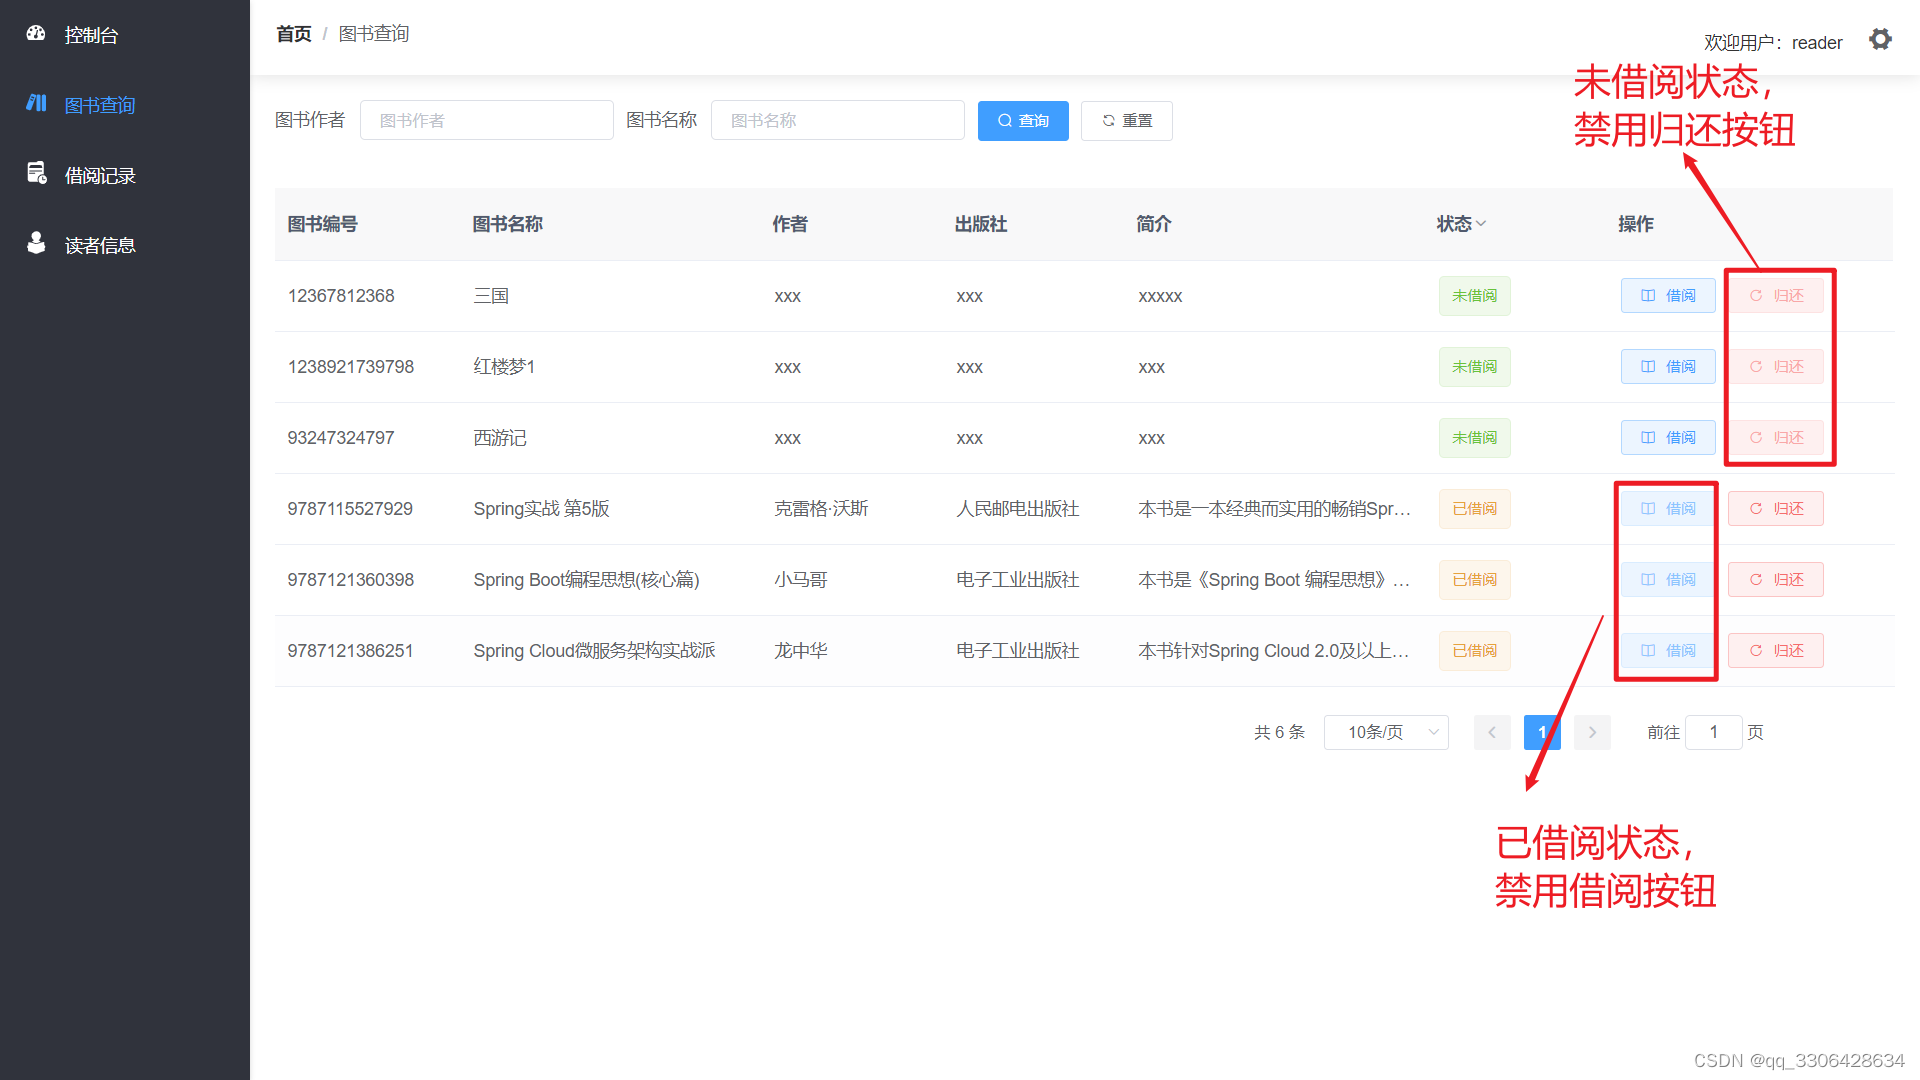1920x1080 pixels.
Task: Select page 1 in pagination
Action: click(1542, 733)
